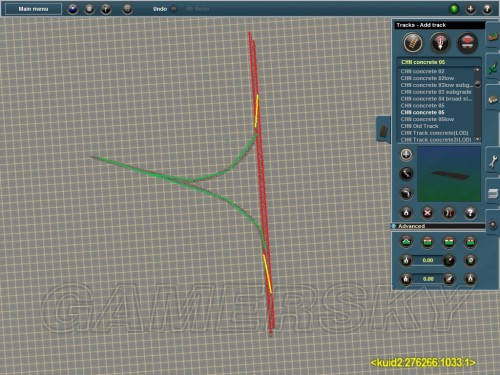
Task: Activate the Move track tool icon
Action: pyautogui.click(x=406, y=174)
